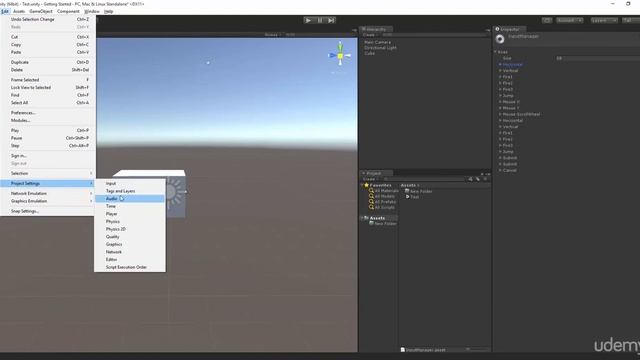
Task: Expand the Mouse ScrollWheel axis entry
Action: click(x=500, y=114)
